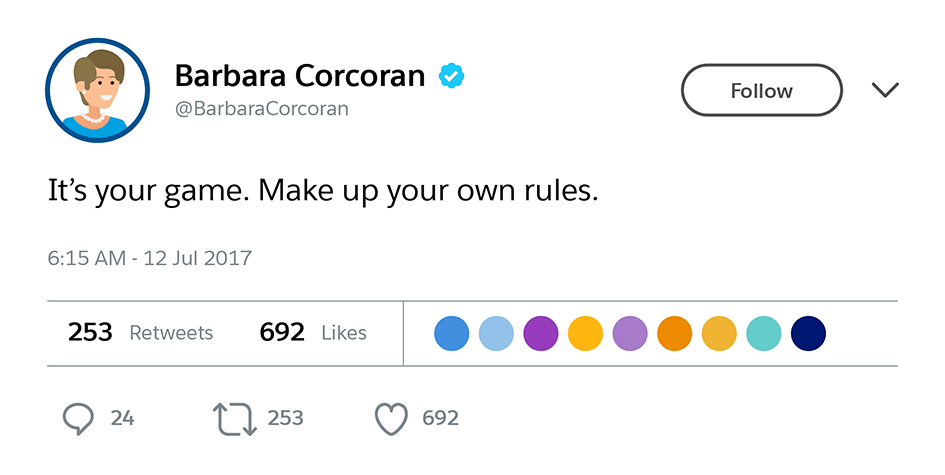Click the retweet arrows icon
The image size is (945, 475).
[235, 418]
